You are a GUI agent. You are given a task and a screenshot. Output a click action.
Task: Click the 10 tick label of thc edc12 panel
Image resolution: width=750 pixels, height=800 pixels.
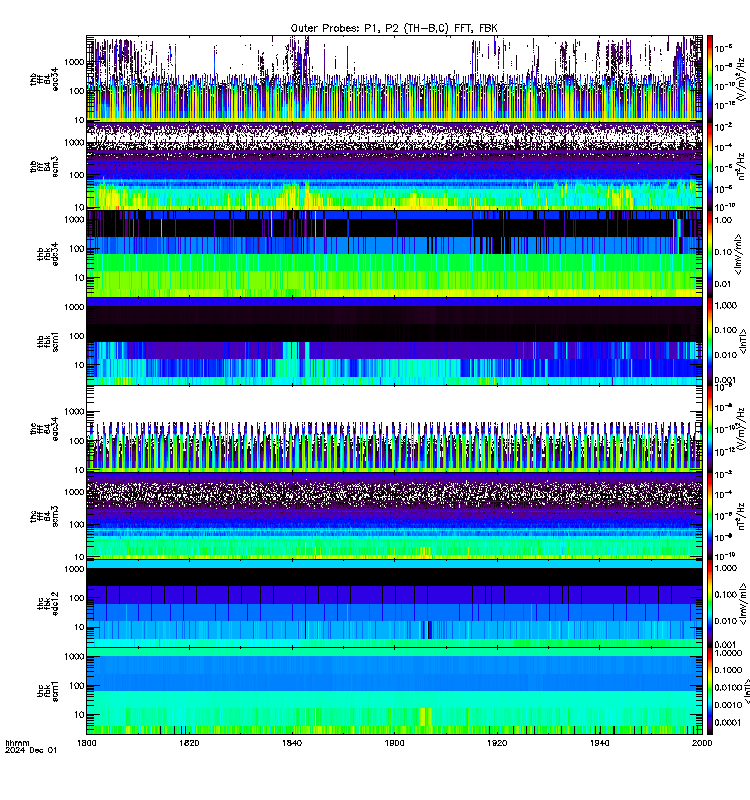point(79,627)
